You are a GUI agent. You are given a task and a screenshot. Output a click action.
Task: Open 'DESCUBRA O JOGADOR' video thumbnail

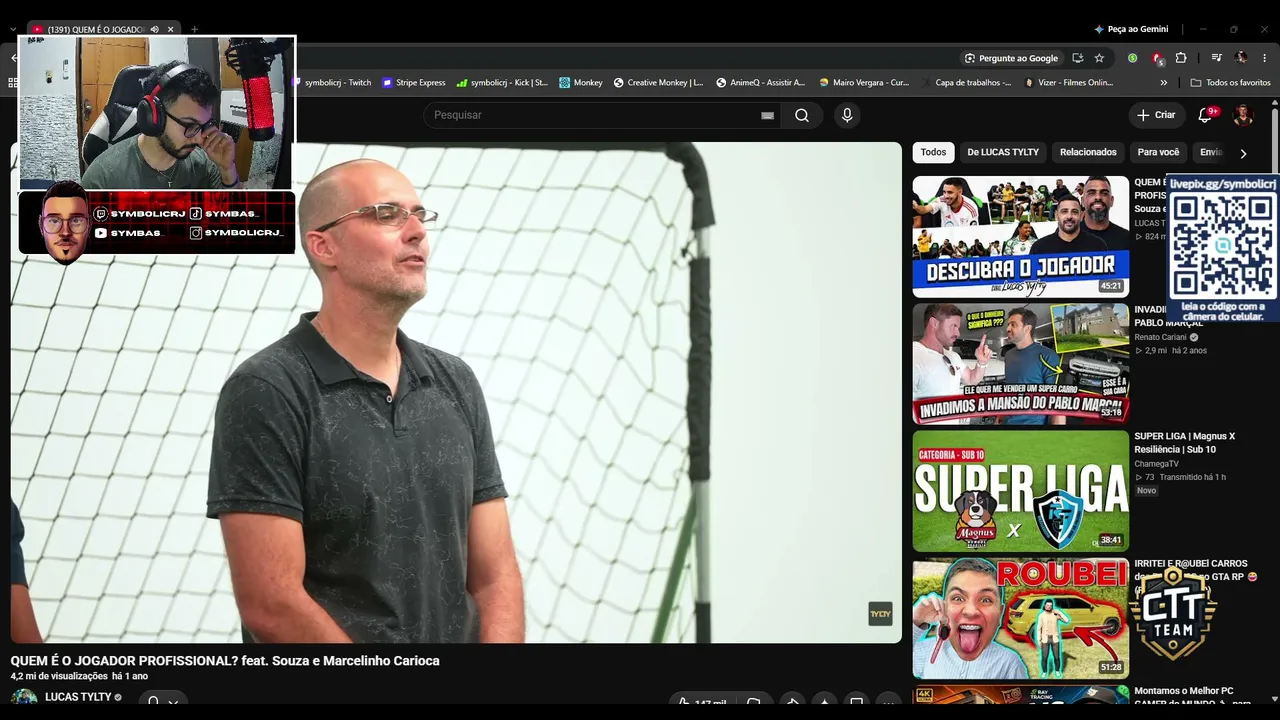(x=1020, y=237)
